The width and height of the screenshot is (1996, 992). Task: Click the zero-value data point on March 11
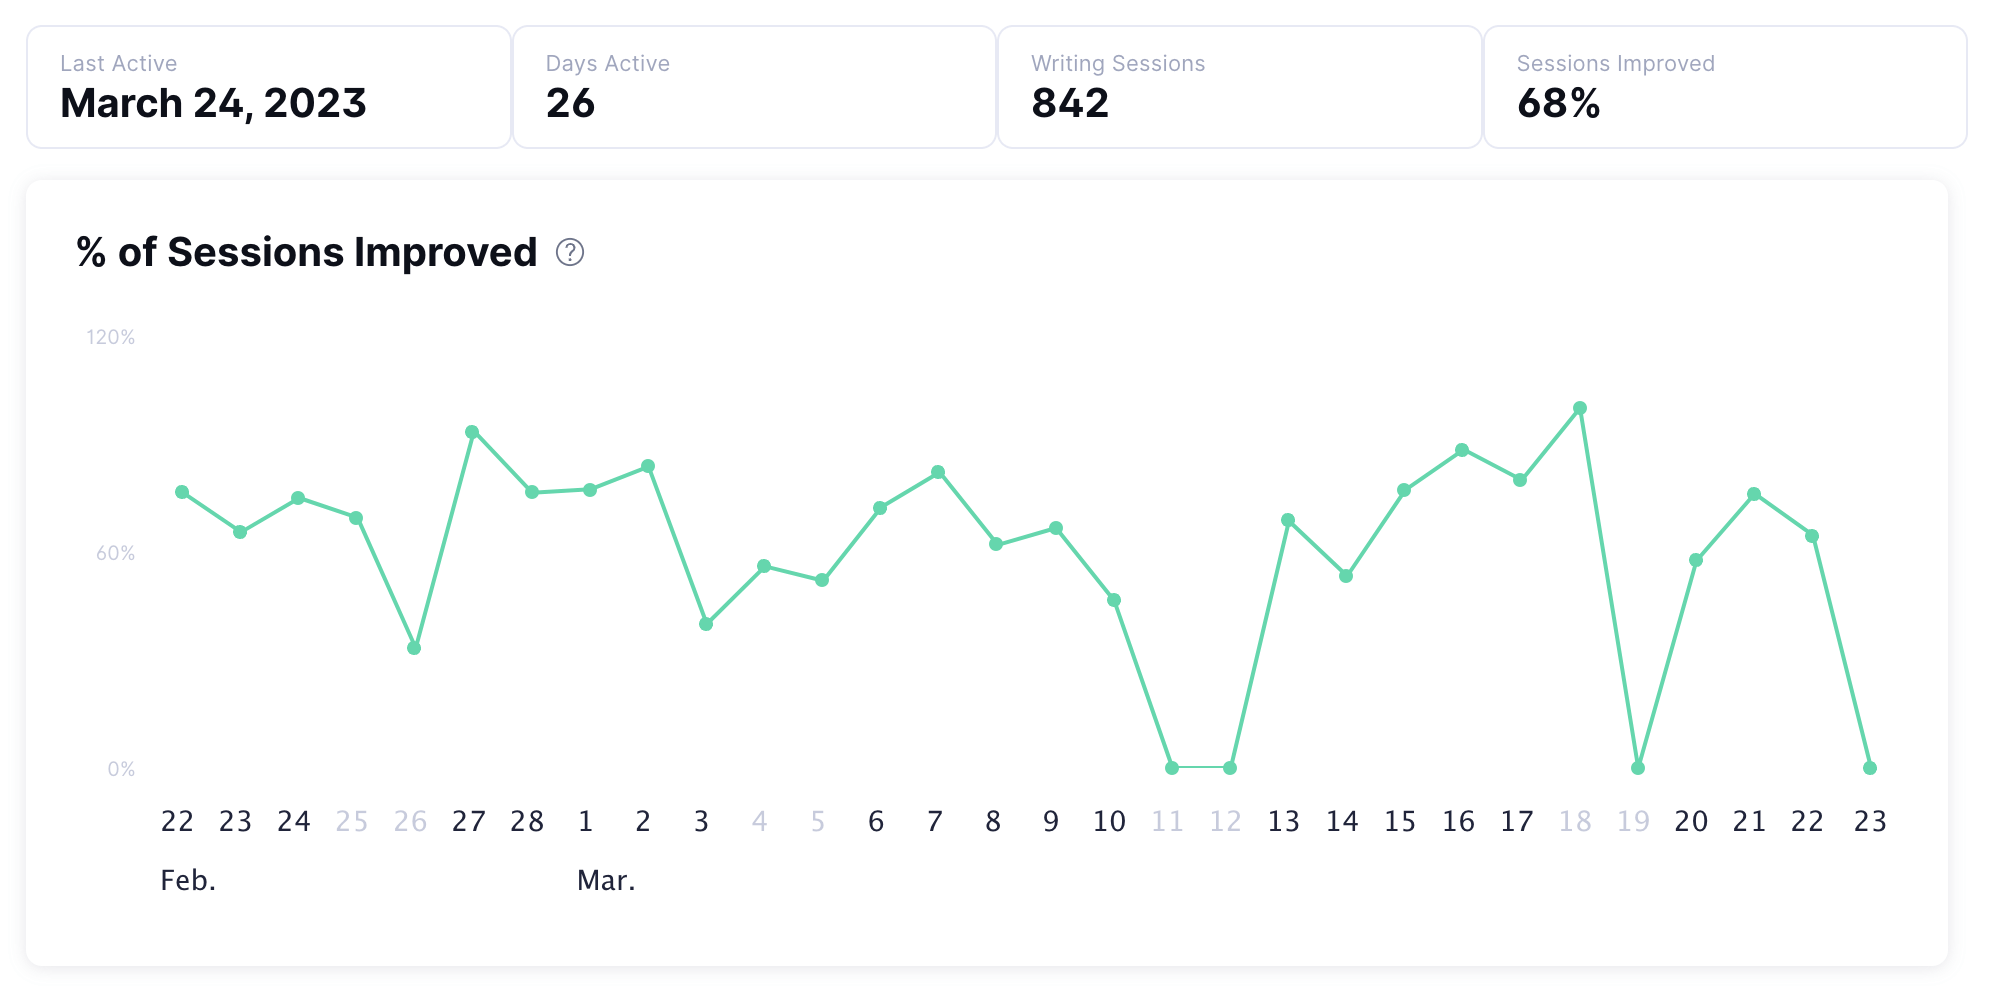[x=1169, y=768]
